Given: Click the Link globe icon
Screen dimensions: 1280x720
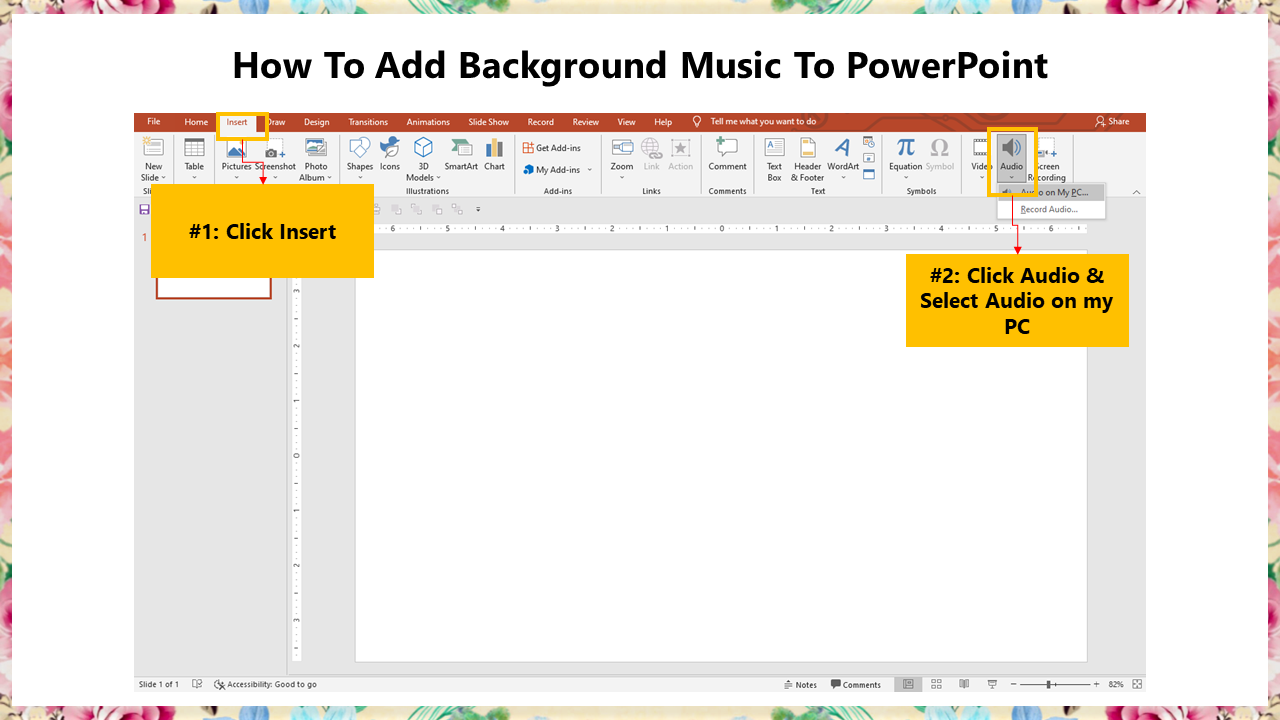Looking at the screenshot, I should 651,147.
